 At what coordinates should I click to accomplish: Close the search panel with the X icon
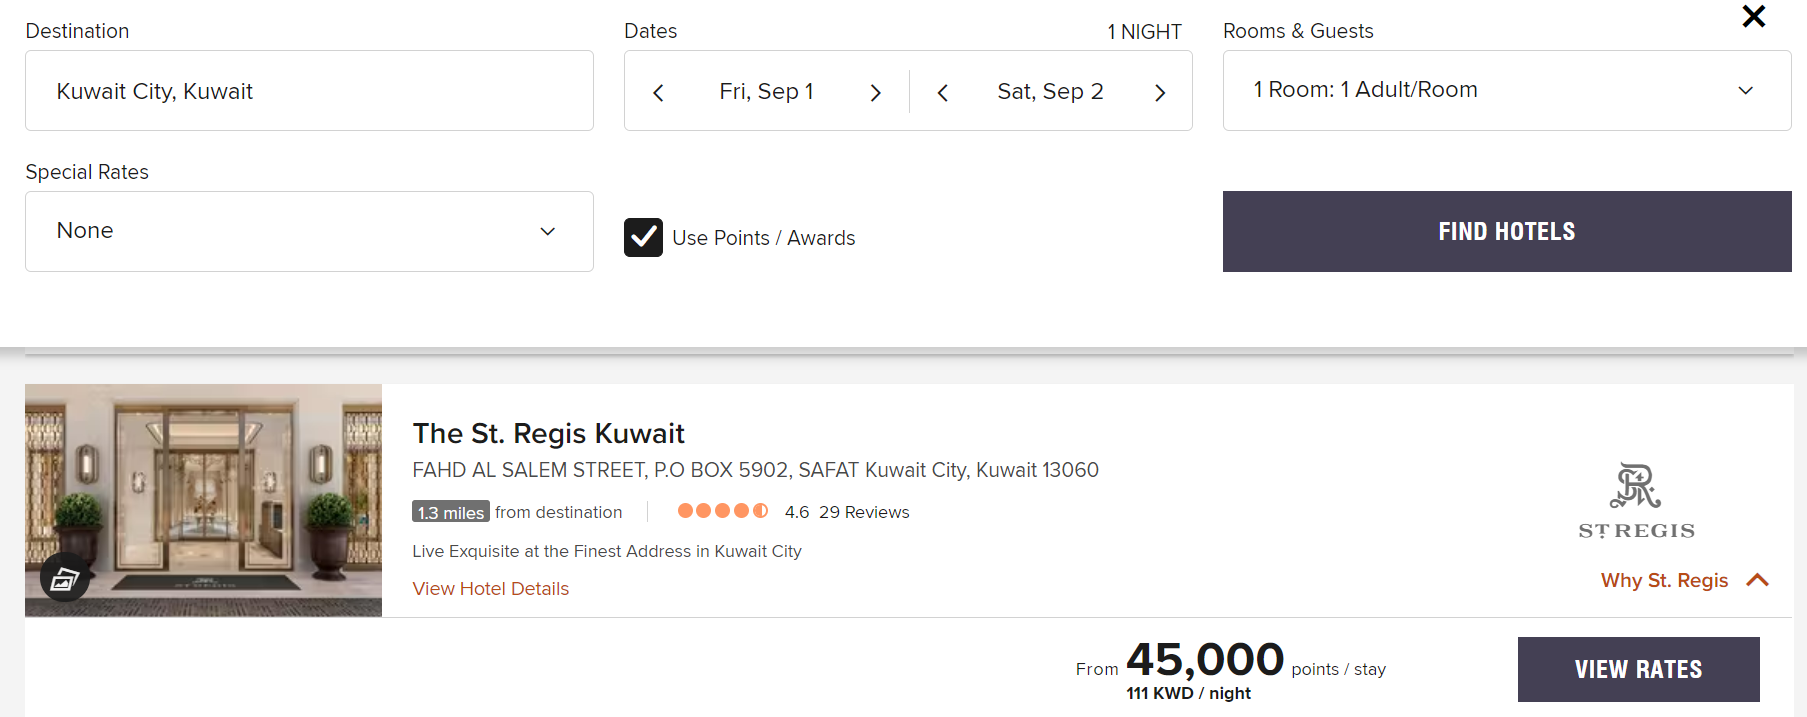coord(1753,16)
